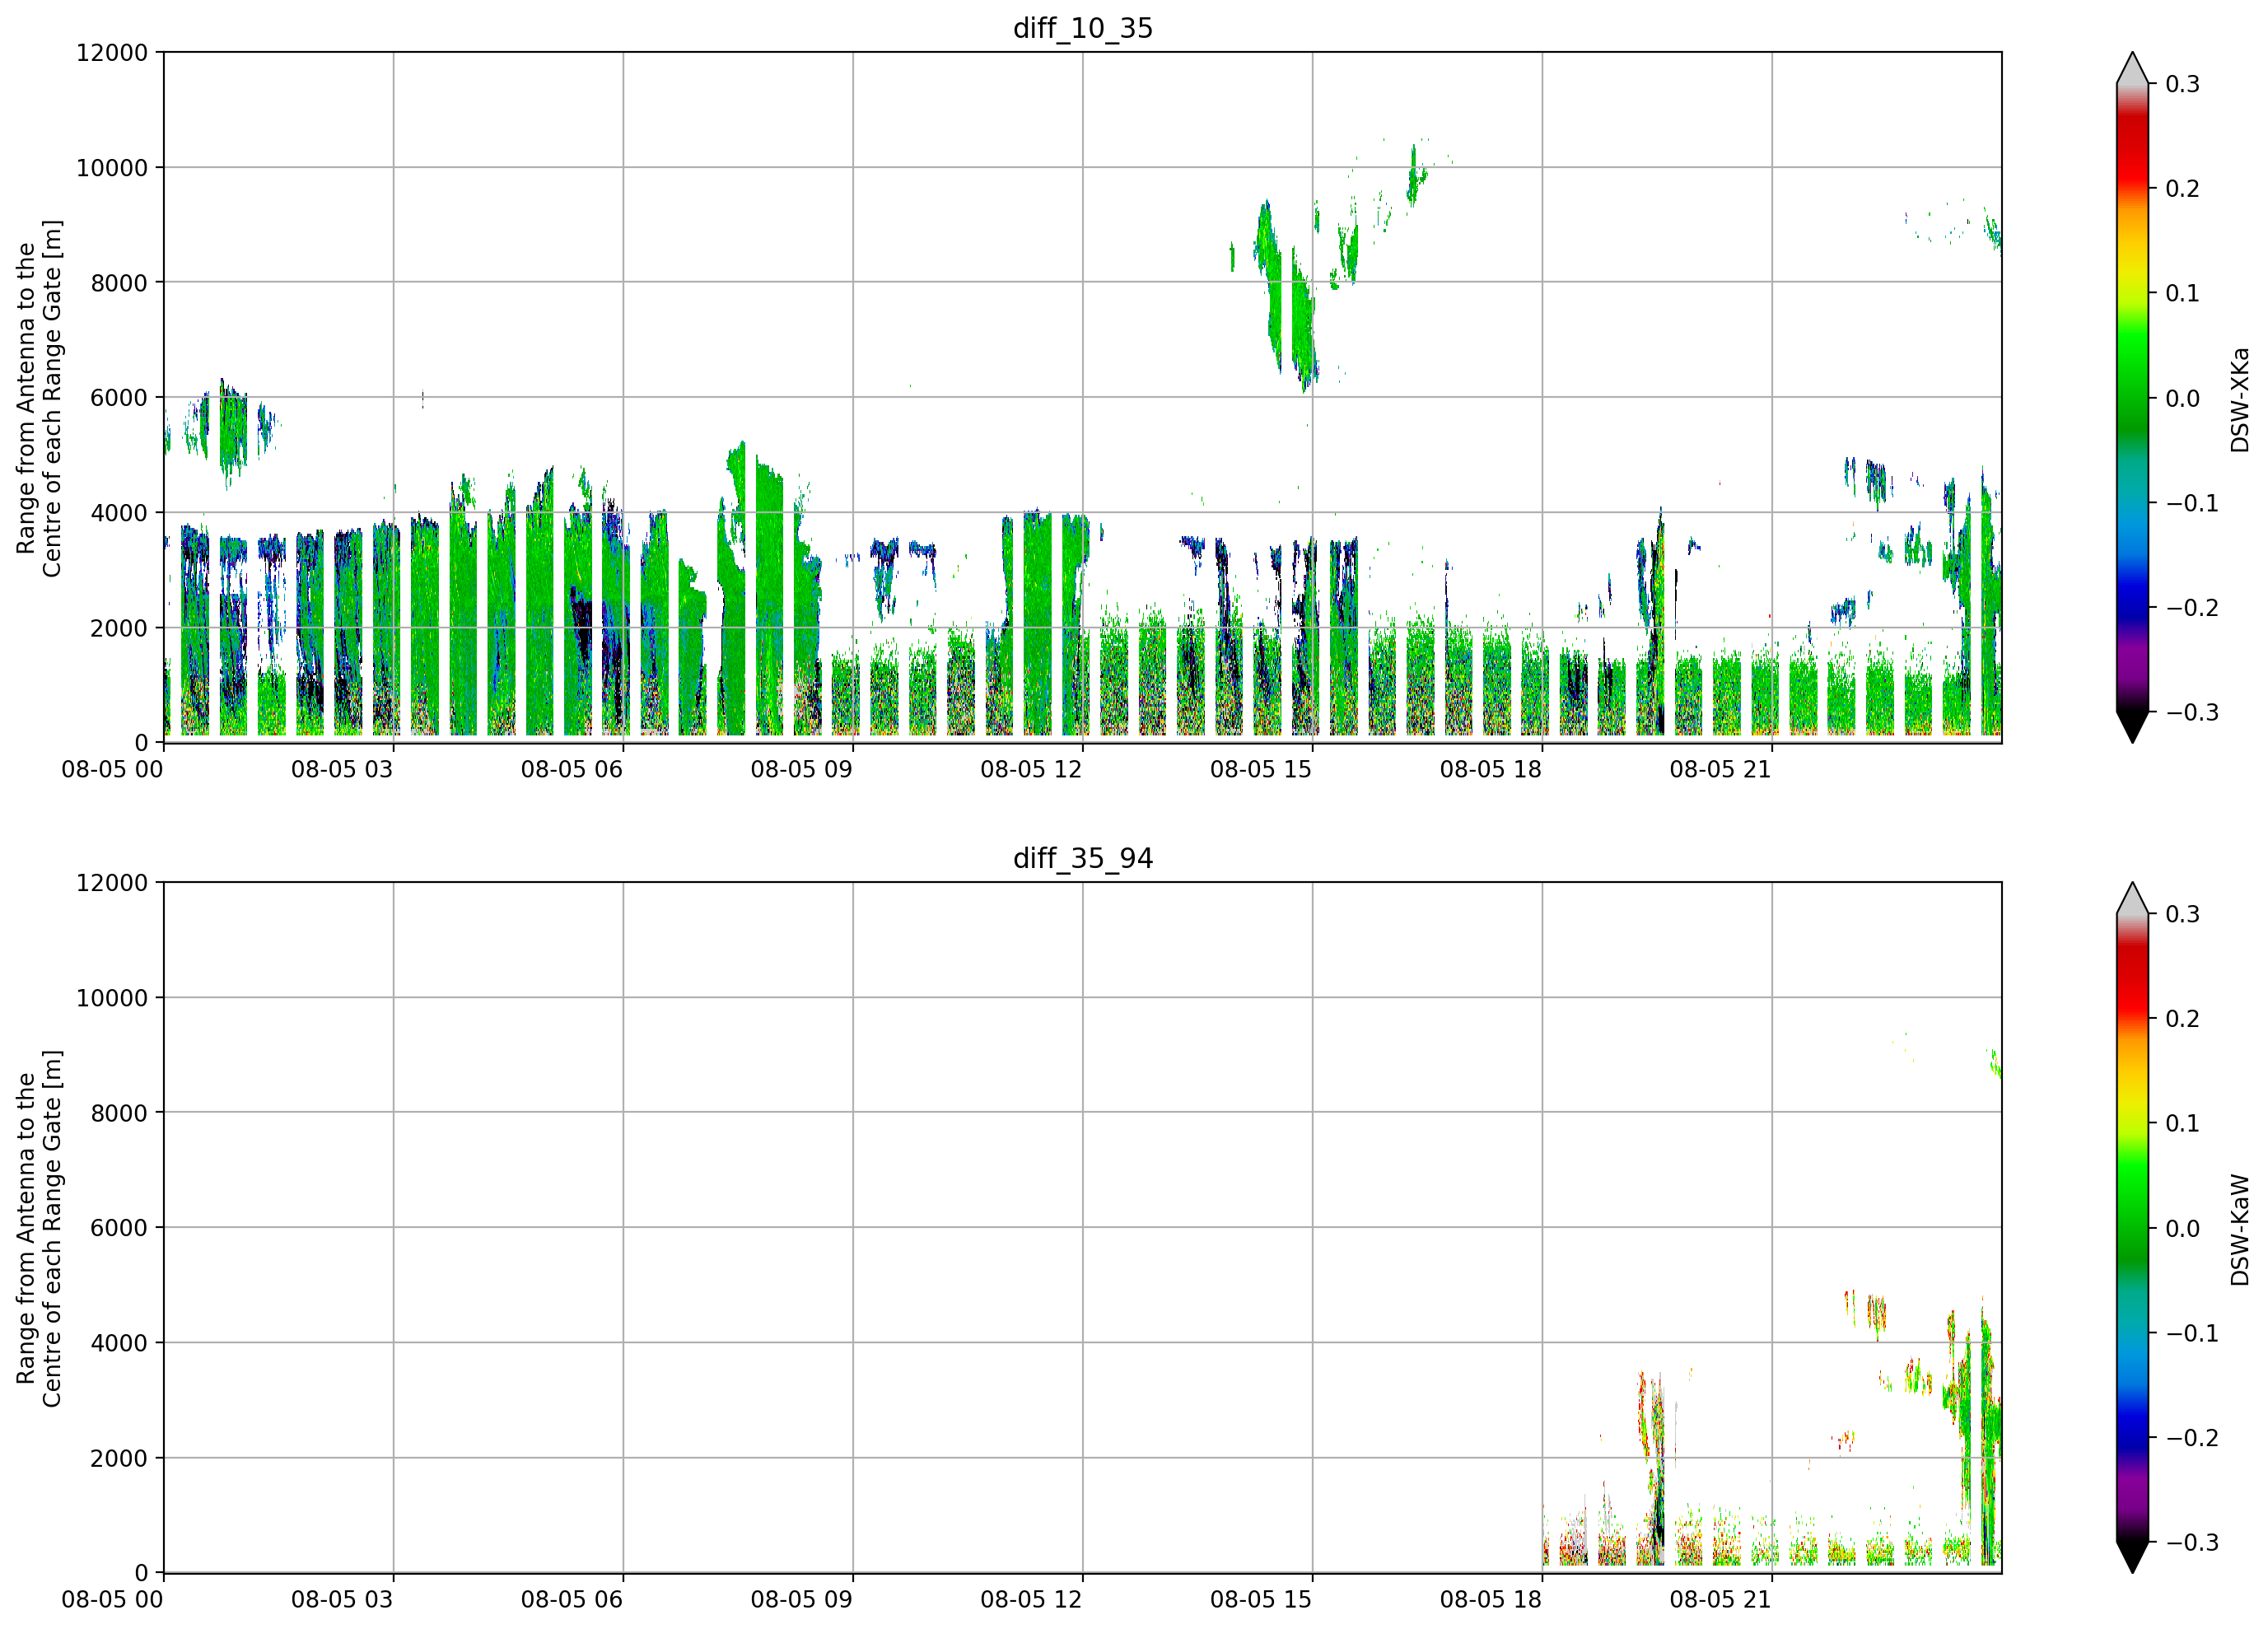Click the 6000 y-tick in diff_10_35
This screenshot has width=2268, height=1629.
tap(119, 397)
